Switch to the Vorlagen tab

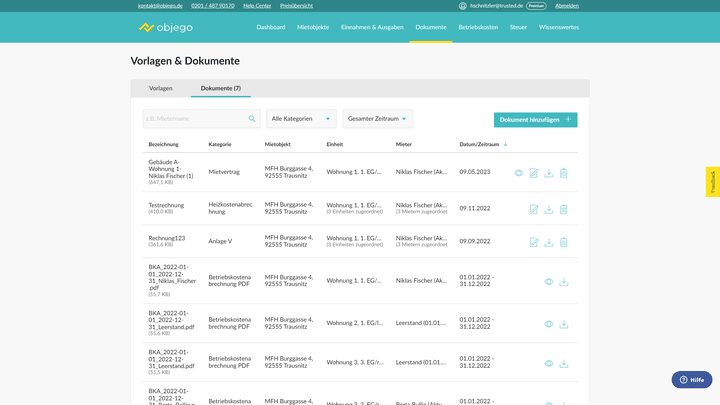point(160,88)
